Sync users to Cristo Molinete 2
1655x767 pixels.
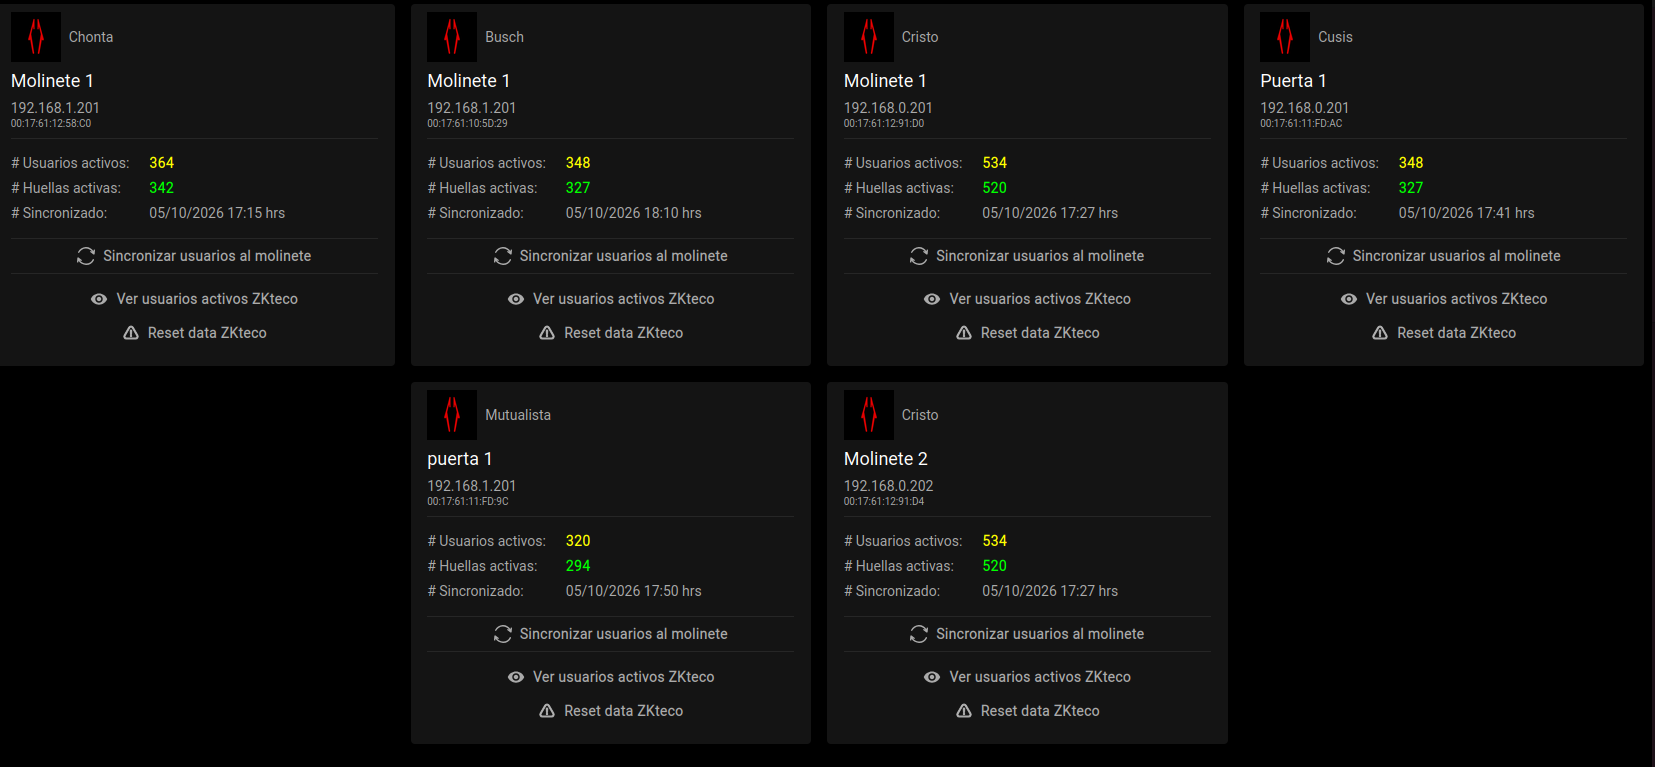1027,634
